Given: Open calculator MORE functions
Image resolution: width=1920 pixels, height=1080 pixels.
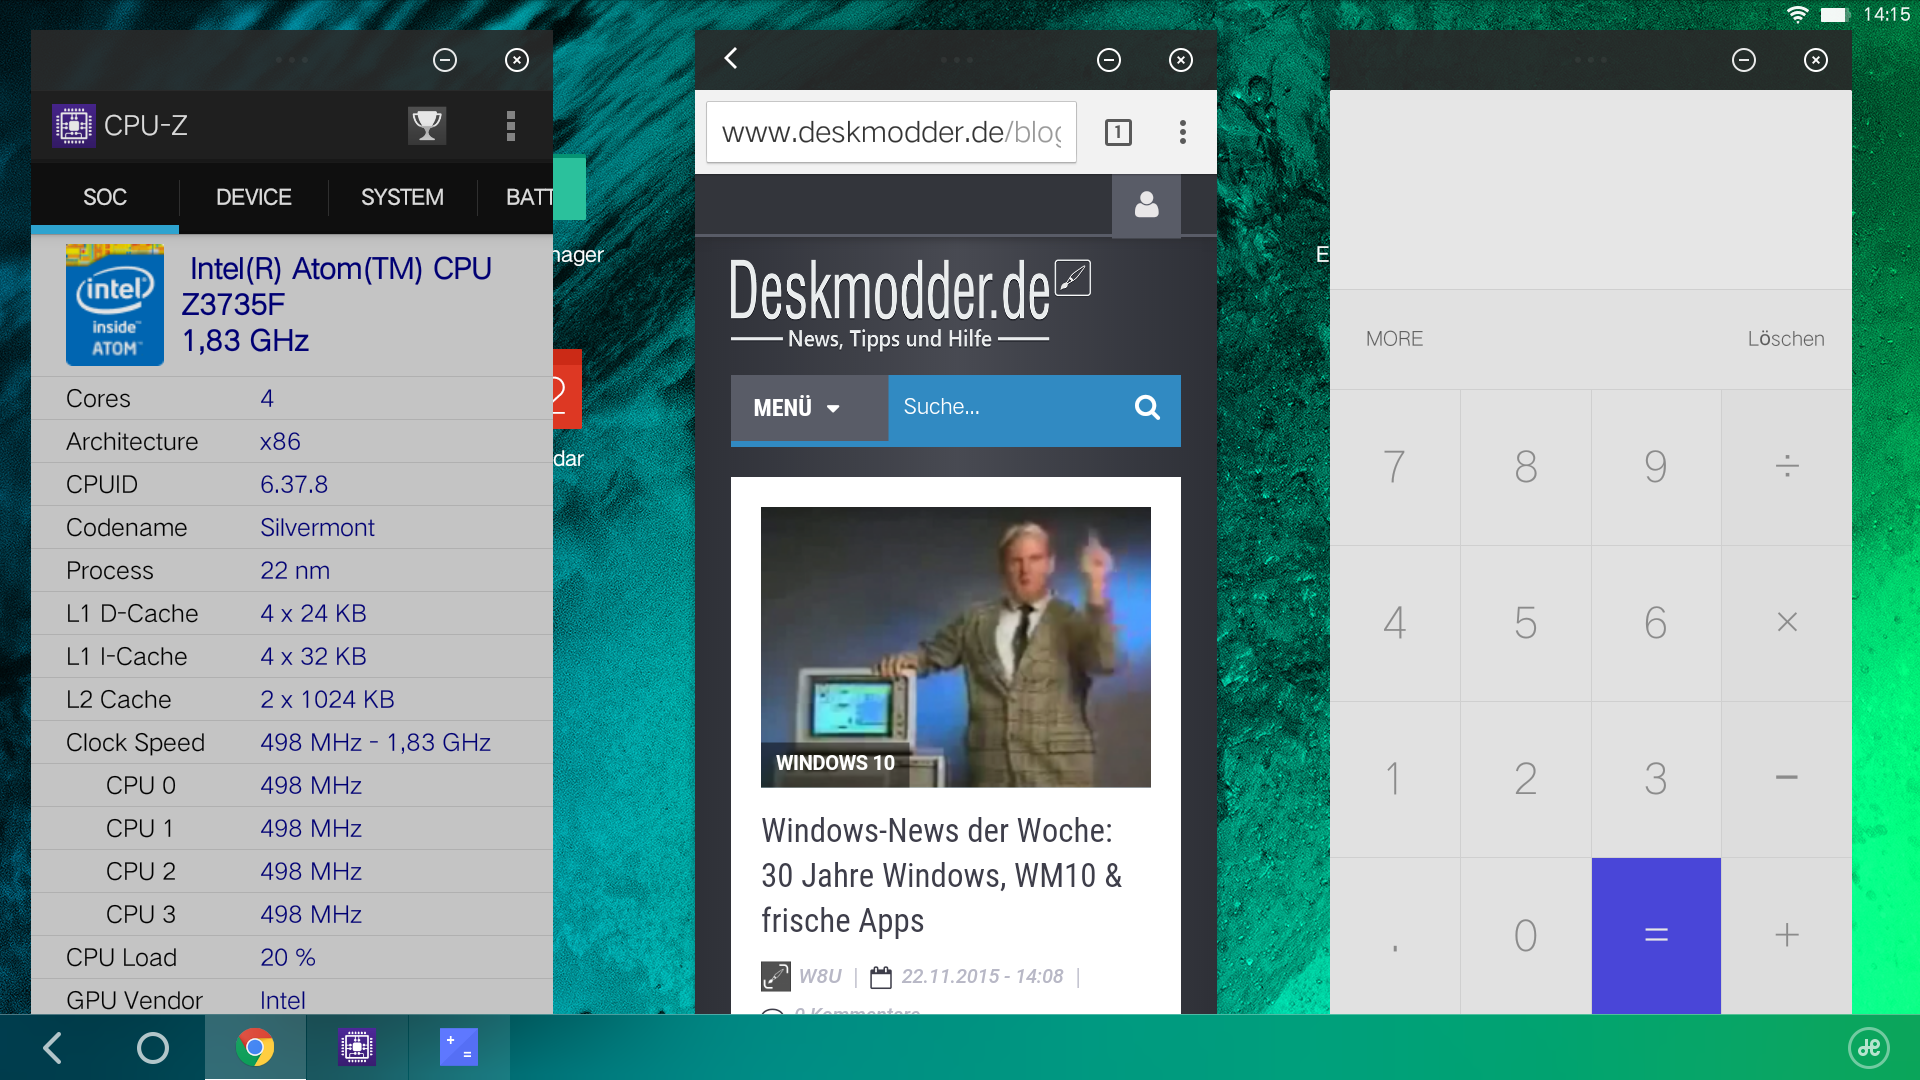Looking at the screenshot, I should (x=1394, y=339).
